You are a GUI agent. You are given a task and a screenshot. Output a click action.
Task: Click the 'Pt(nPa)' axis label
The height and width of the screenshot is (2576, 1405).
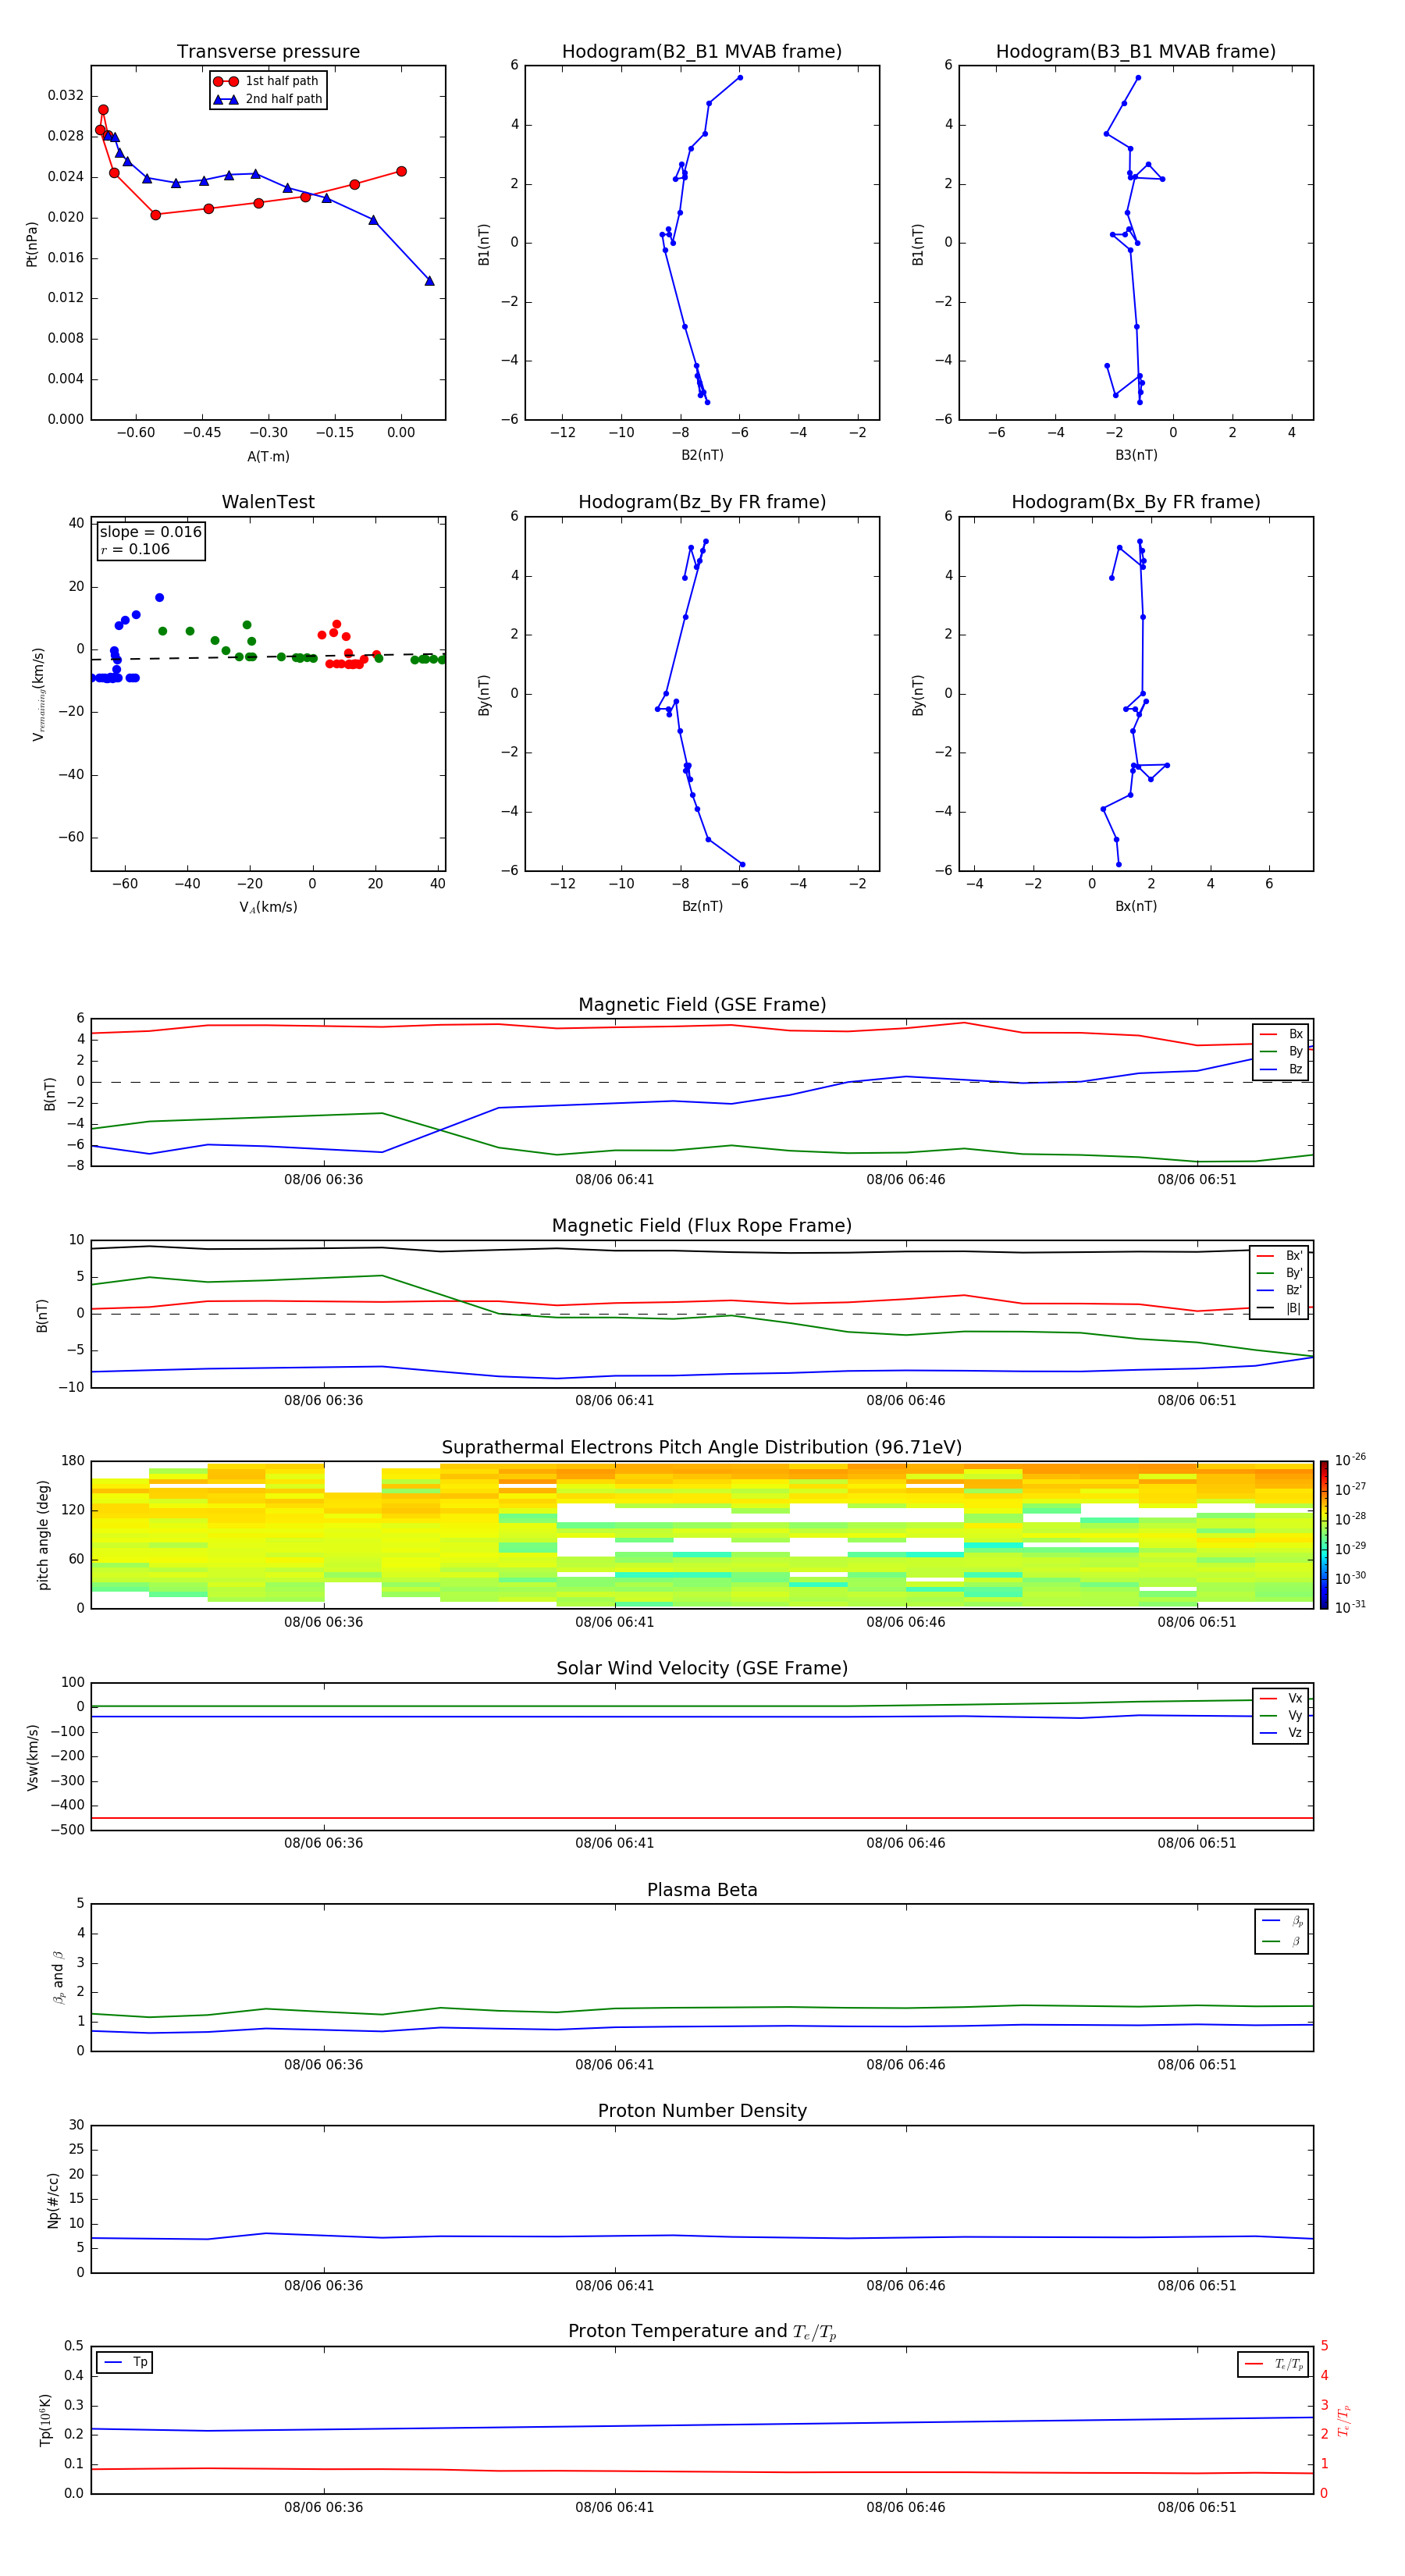click(x=31, y=243)
